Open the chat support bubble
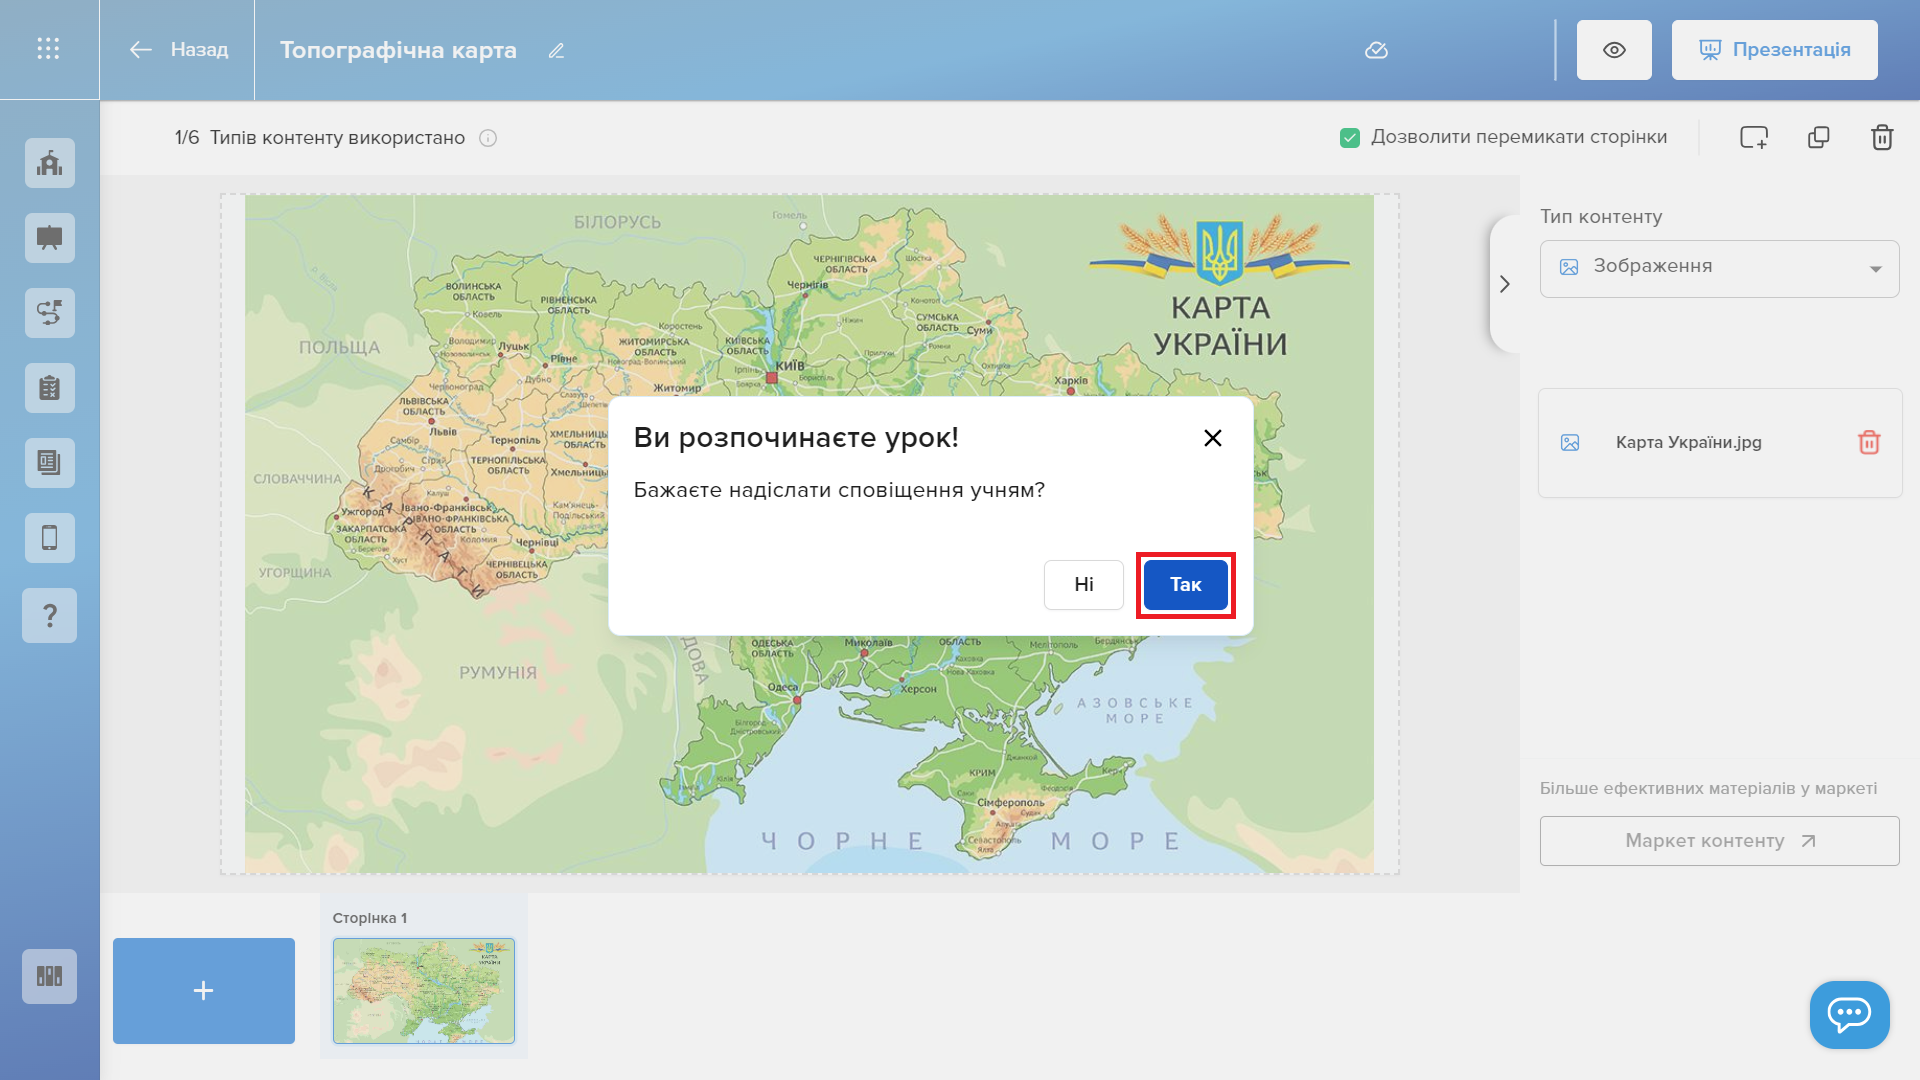This screenshot has width=1920, height=1080. pyautogui.click(x=1849, y=1014)
